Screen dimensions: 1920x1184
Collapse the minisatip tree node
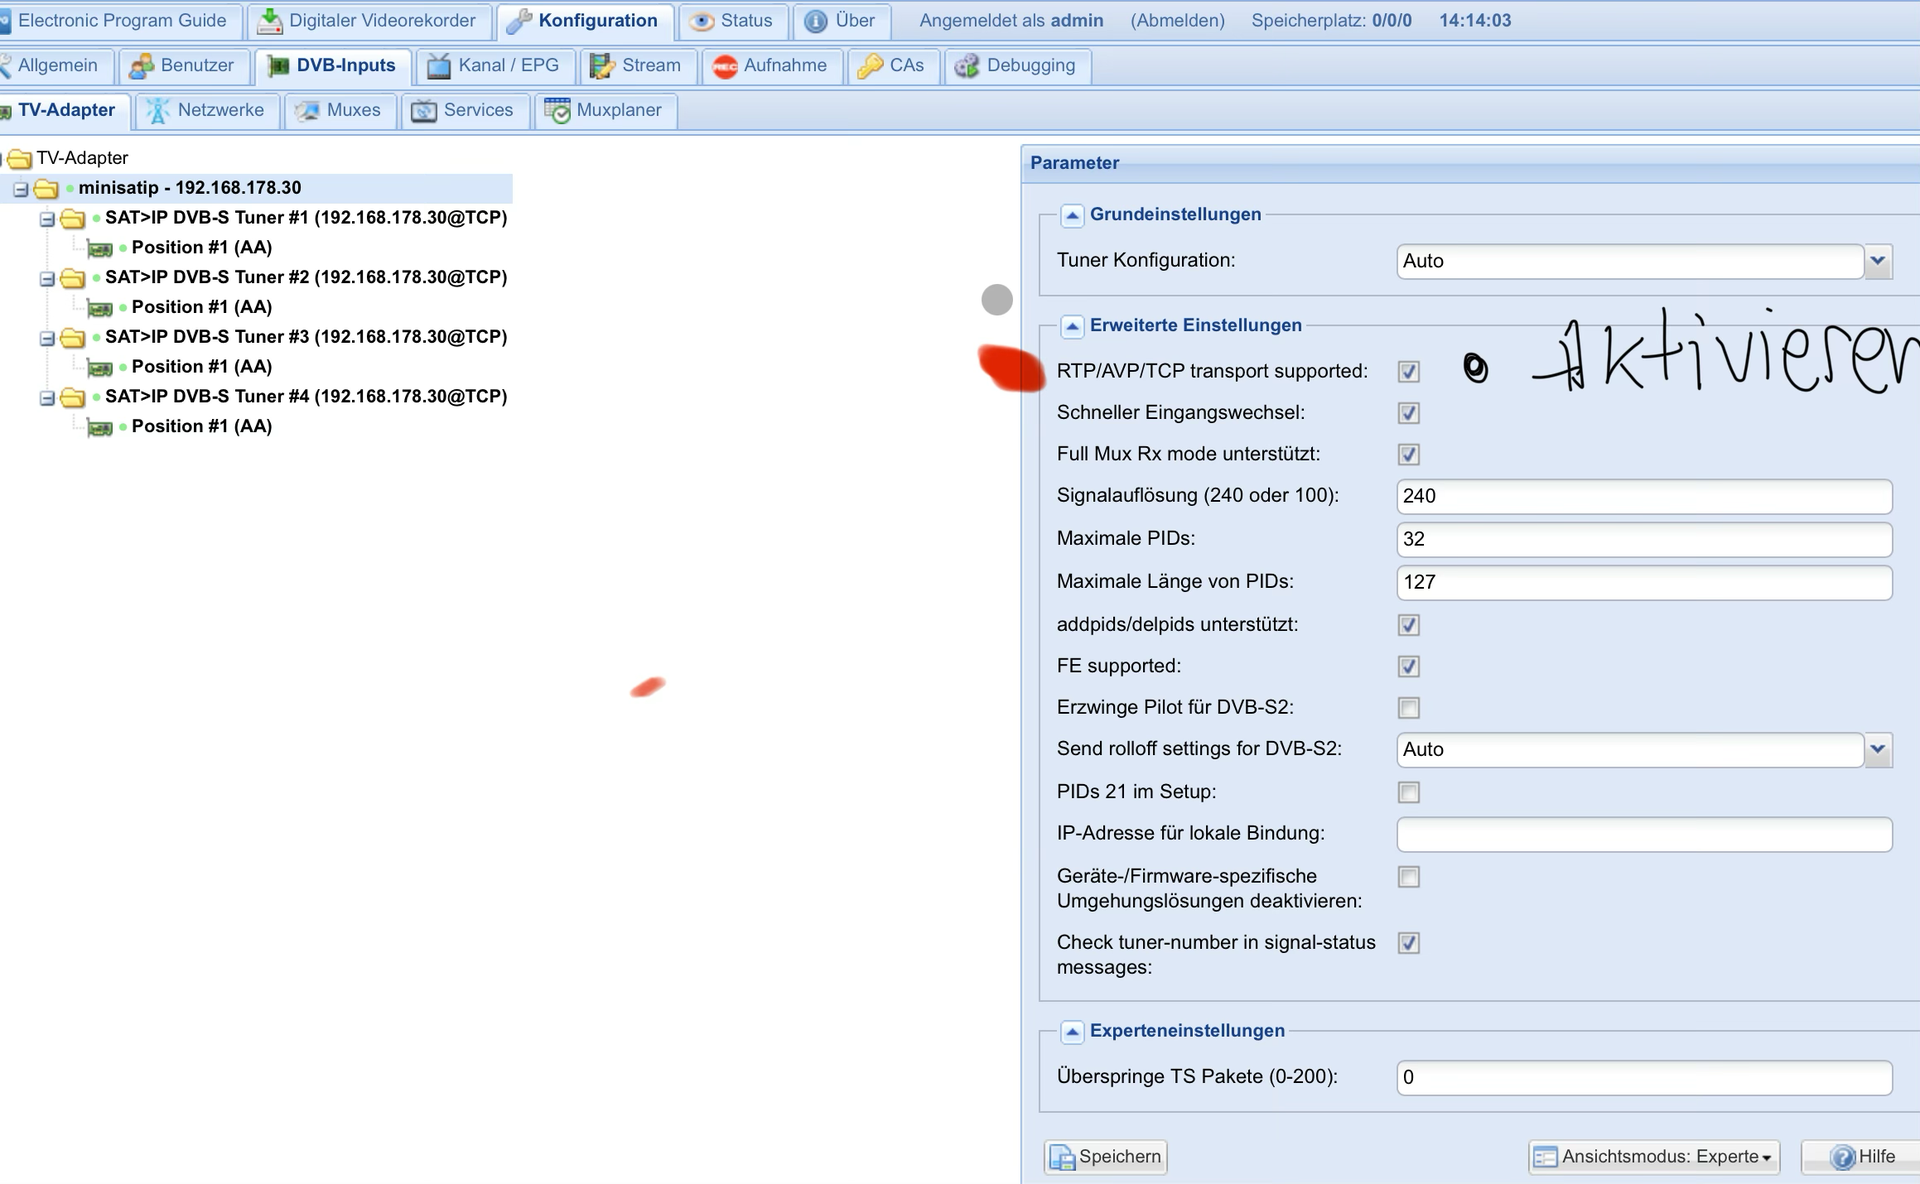tap(20, 188)
